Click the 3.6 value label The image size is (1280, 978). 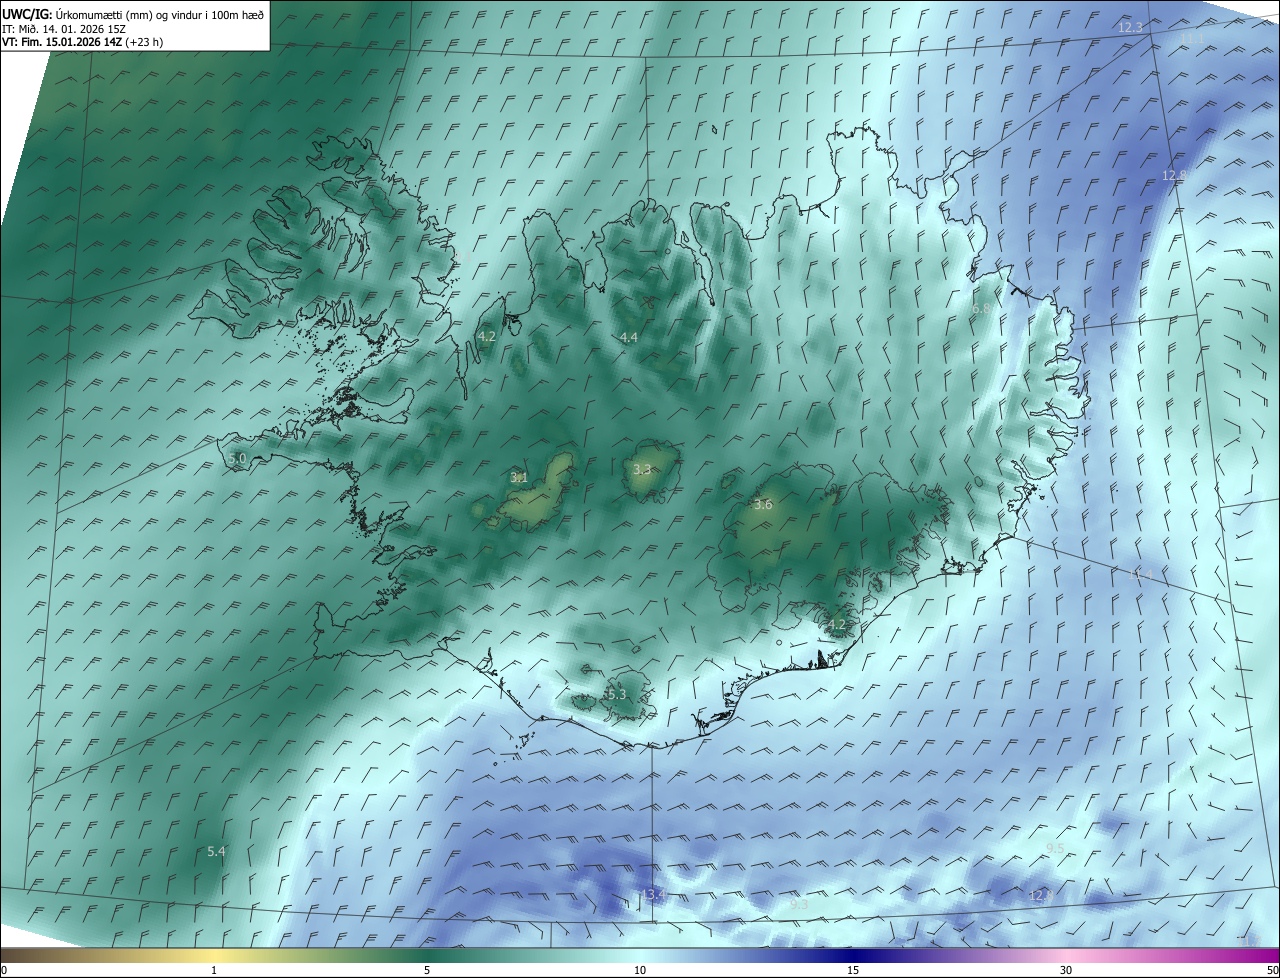tap(763, 505)
